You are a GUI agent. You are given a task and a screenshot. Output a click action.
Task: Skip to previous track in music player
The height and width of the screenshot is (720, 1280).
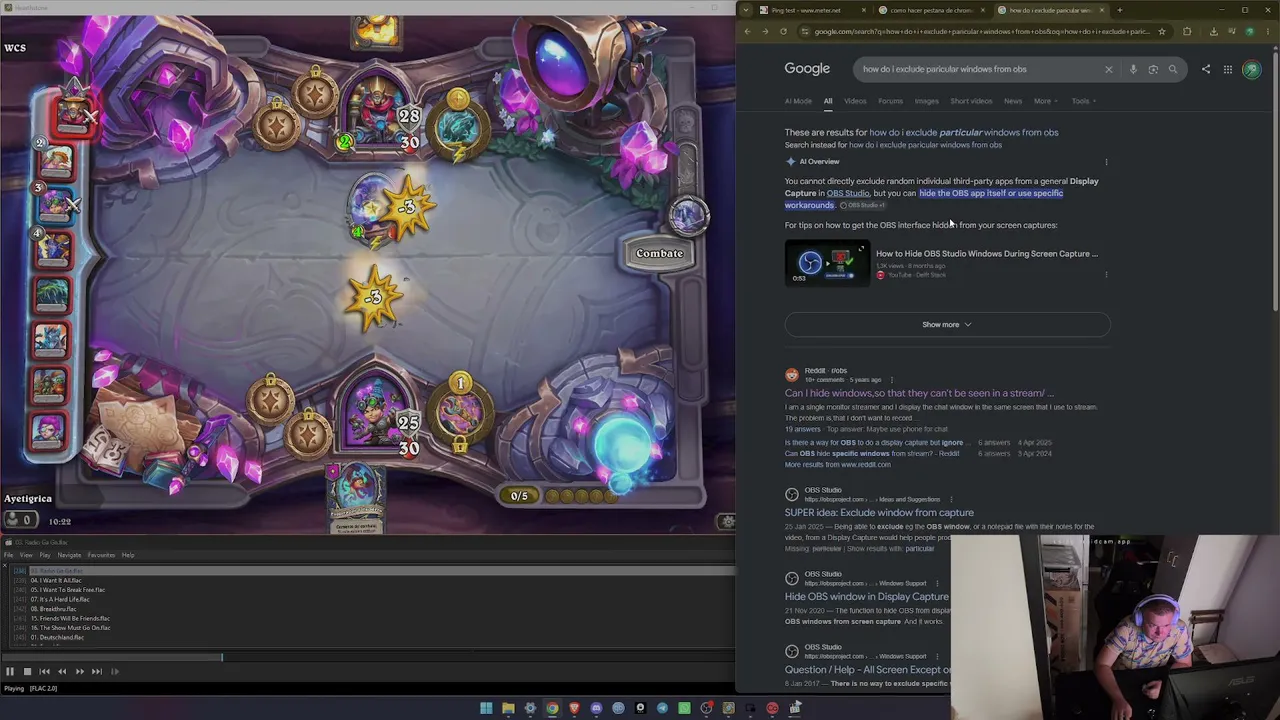44,671
